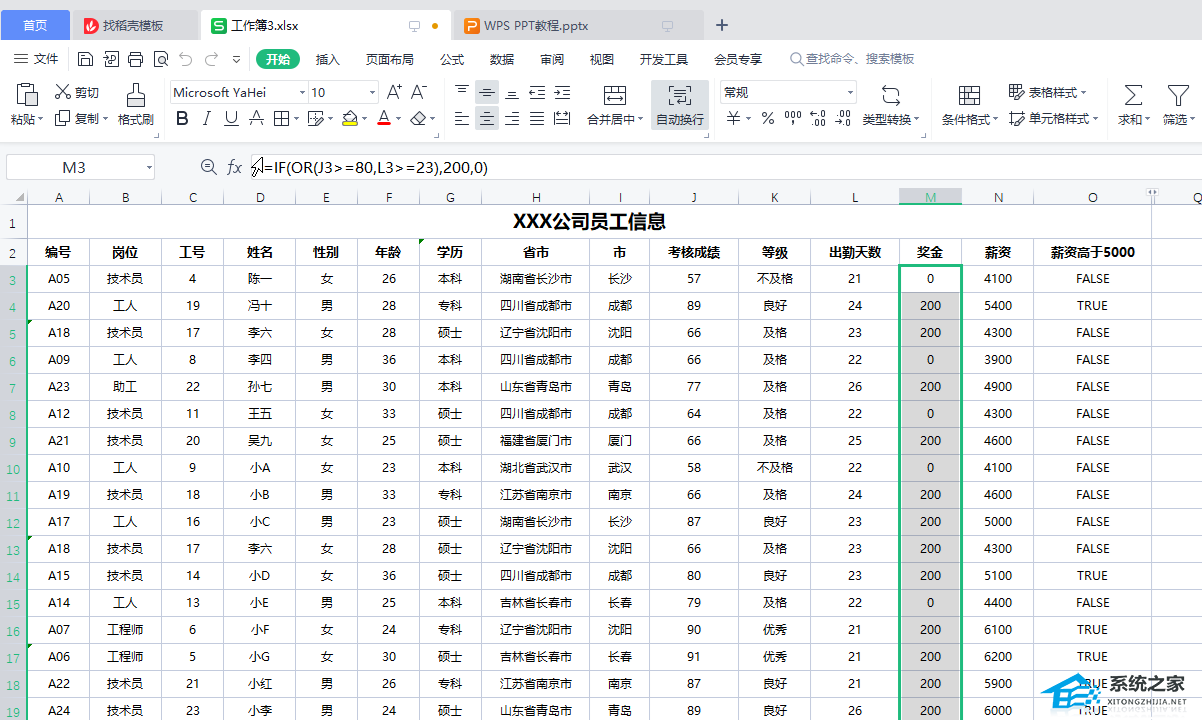Toggle bold formatting
1202x720 pixels.
pyautogui.click(x=182, y=119)
